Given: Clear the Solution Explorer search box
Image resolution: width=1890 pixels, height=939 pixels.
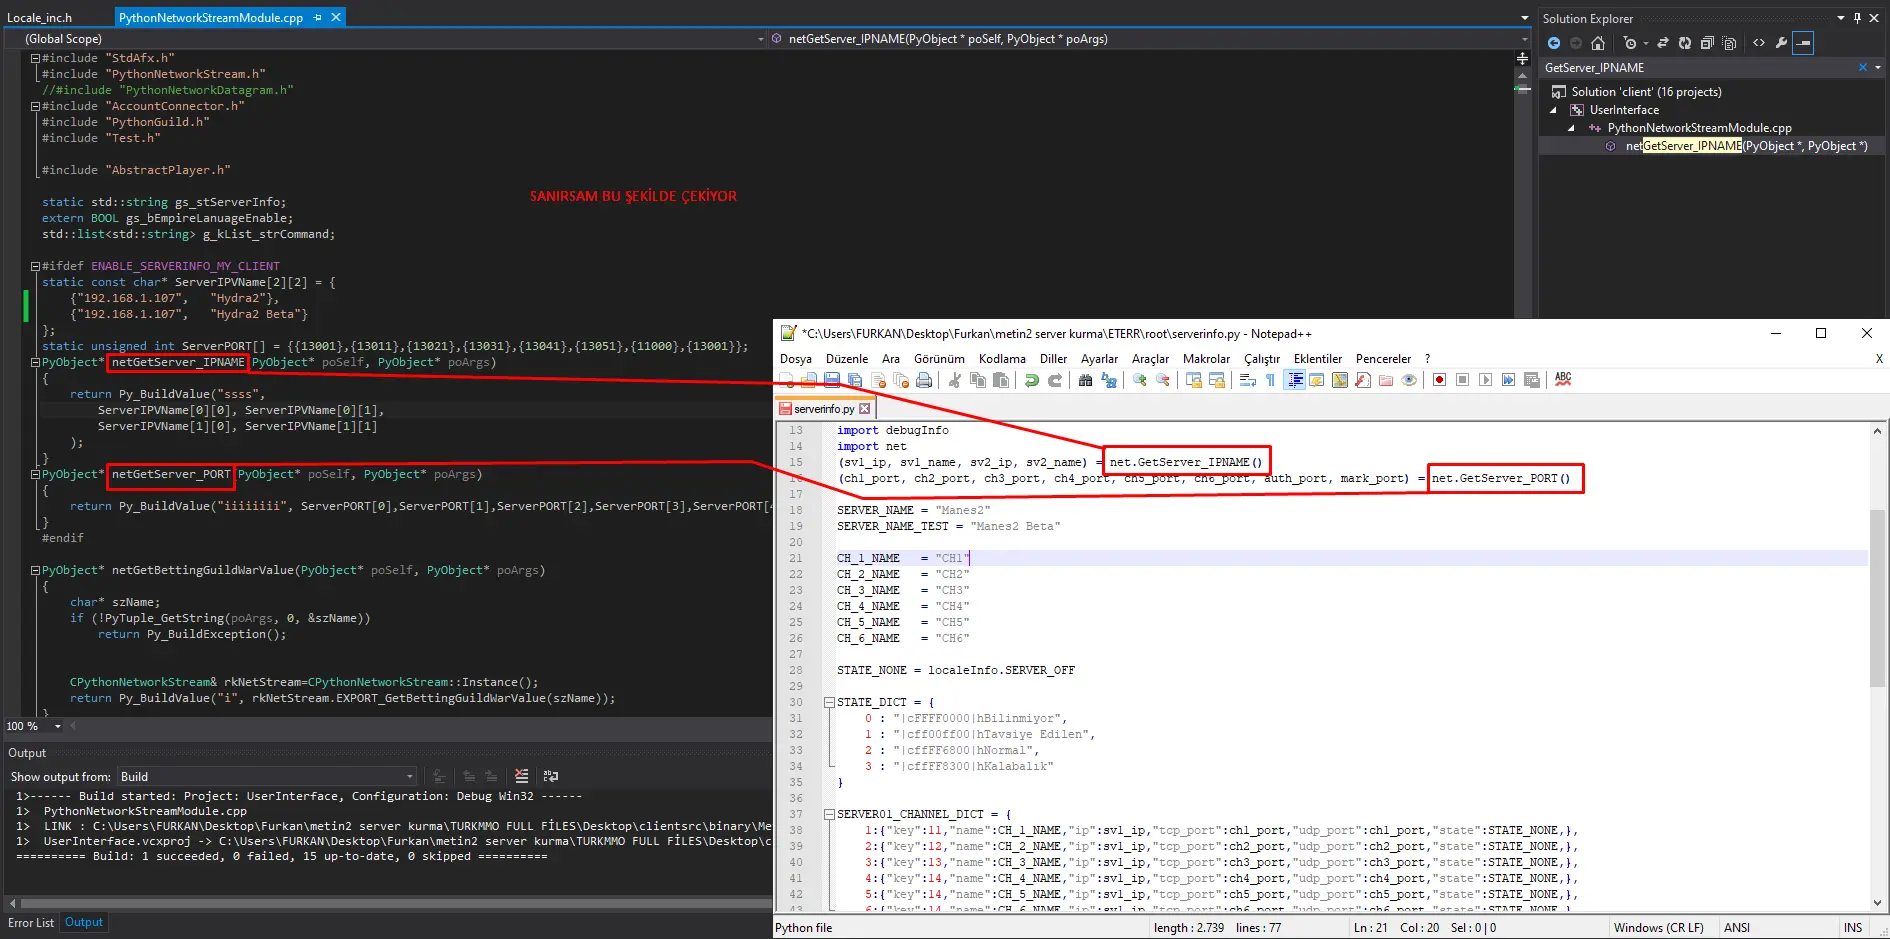Looking at the screenshot, I should [1862, 68].
